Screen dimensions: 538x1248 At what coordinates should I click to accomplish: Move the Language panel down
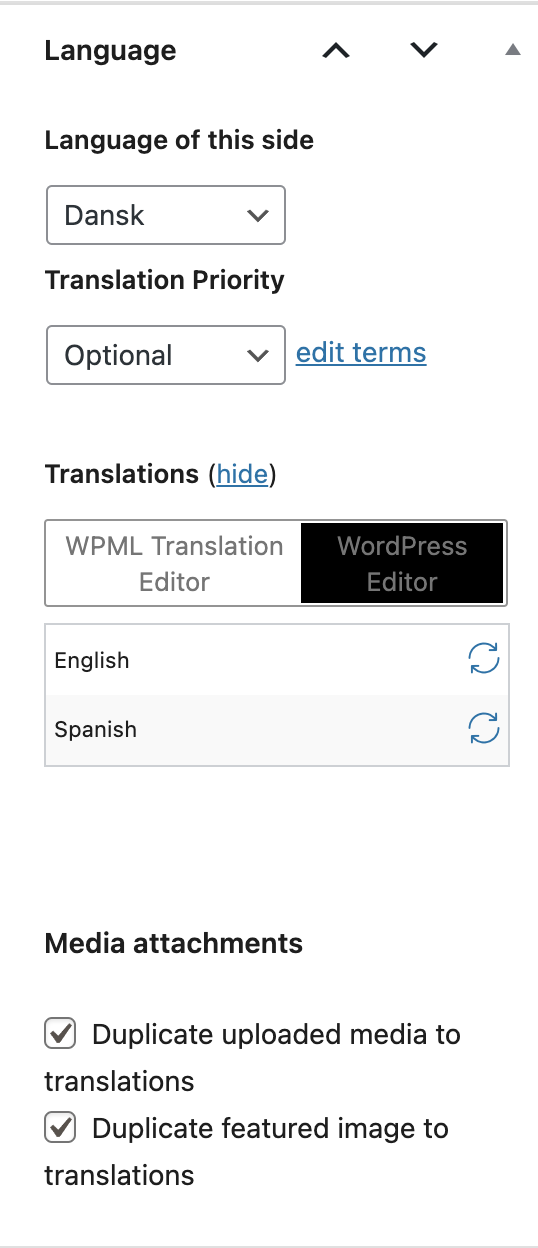(425, 50)
